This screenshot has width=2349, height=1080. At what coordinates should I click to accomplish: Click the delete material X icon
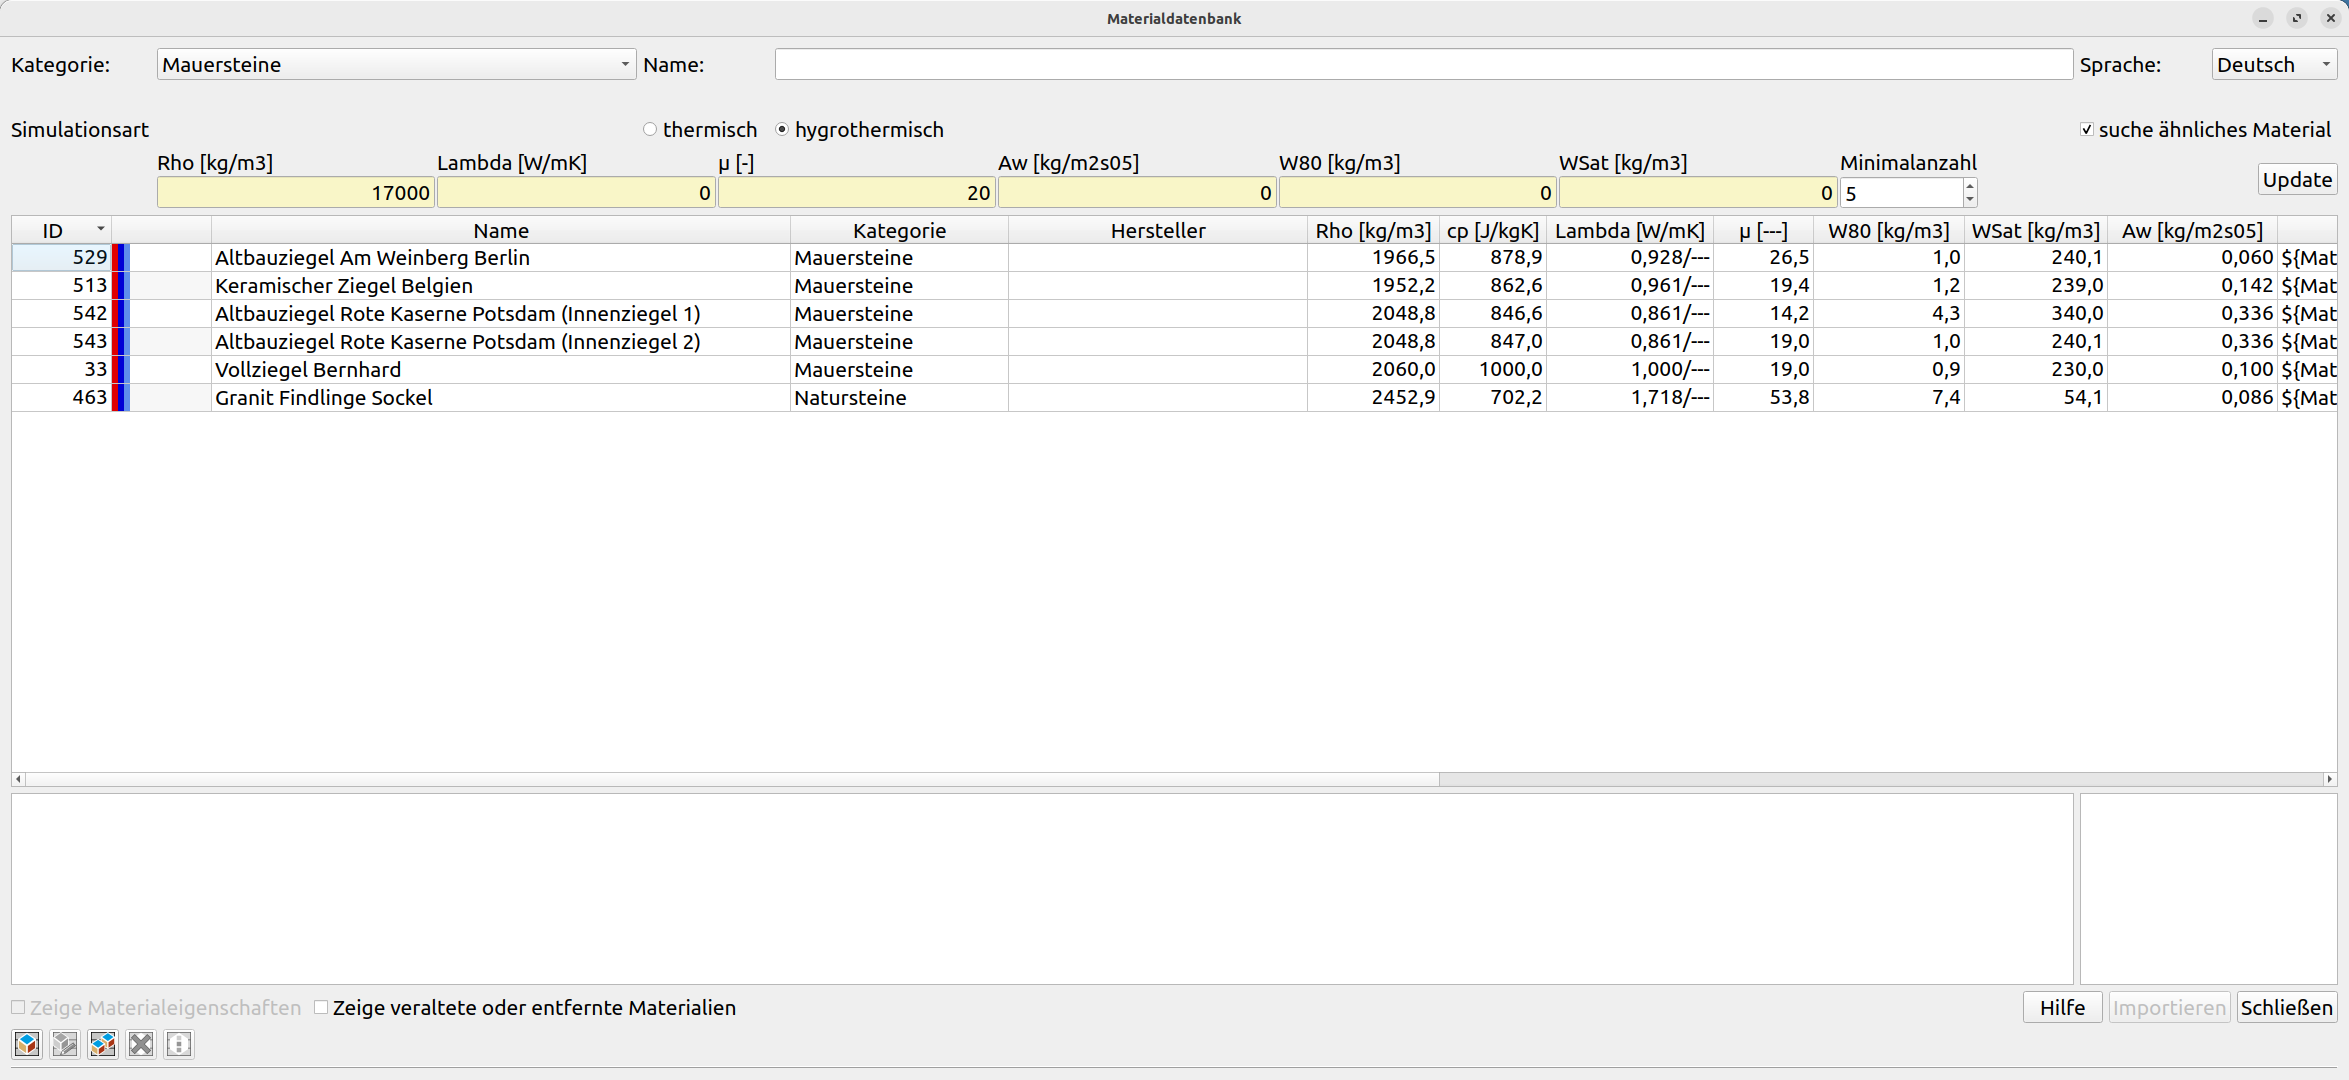[141, 1044]
